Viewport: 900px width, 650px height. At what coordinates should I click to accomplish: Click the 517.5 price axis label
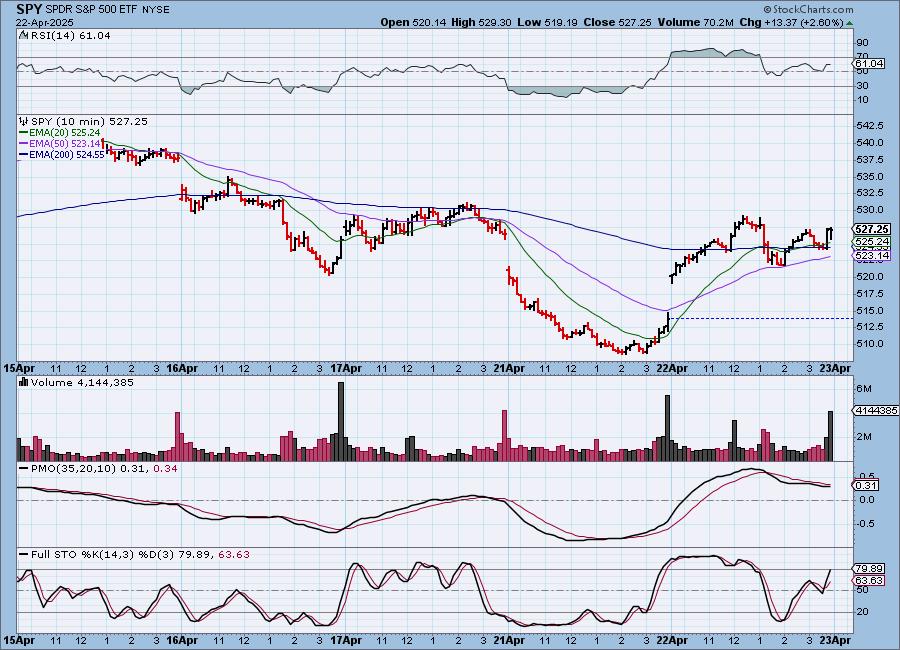[868, 293]
